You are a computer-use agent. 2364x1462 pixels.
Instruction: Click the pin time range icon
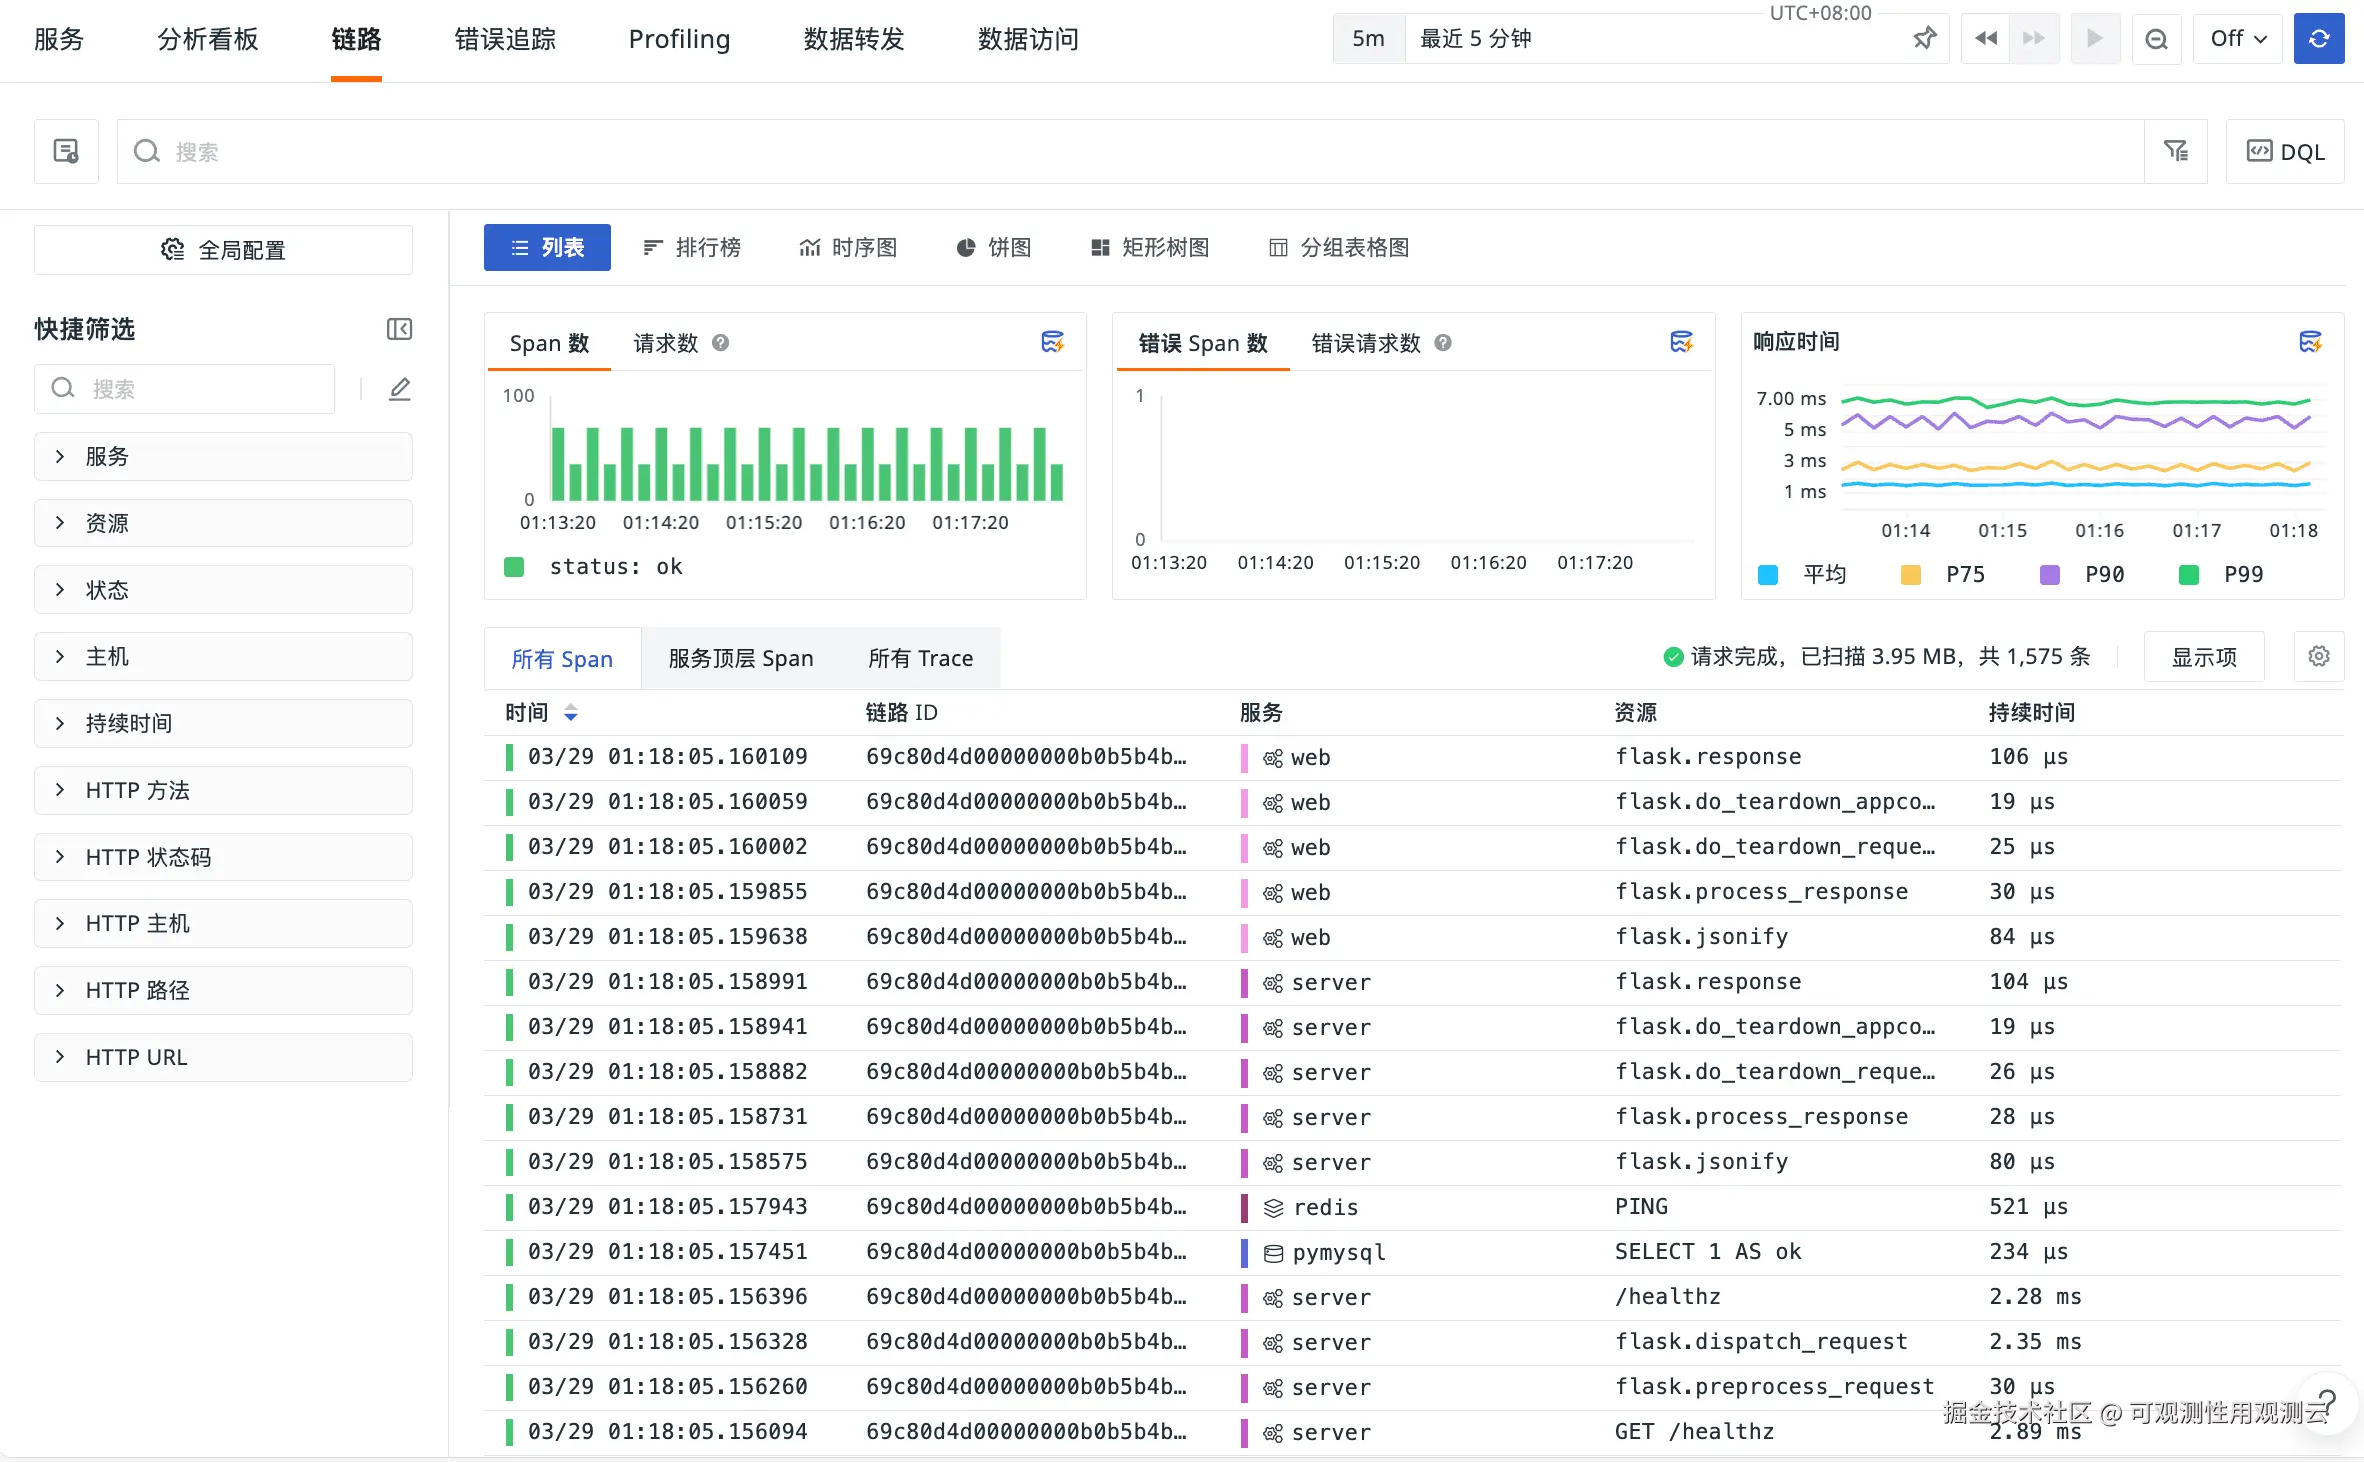pos(1925,39)
